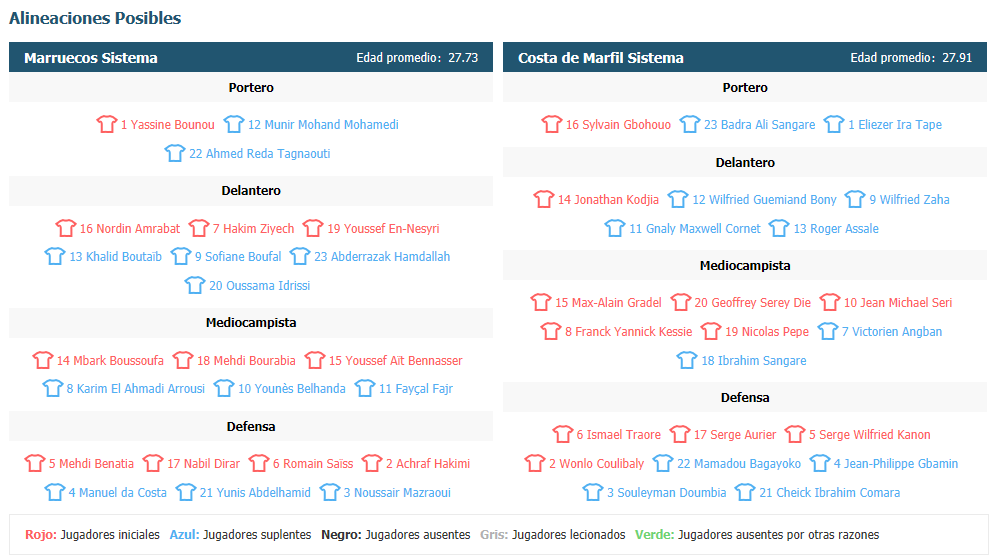
Task: Click the red shirt icon beside Nicolas Pepe
Action: [x=711, y=331]
